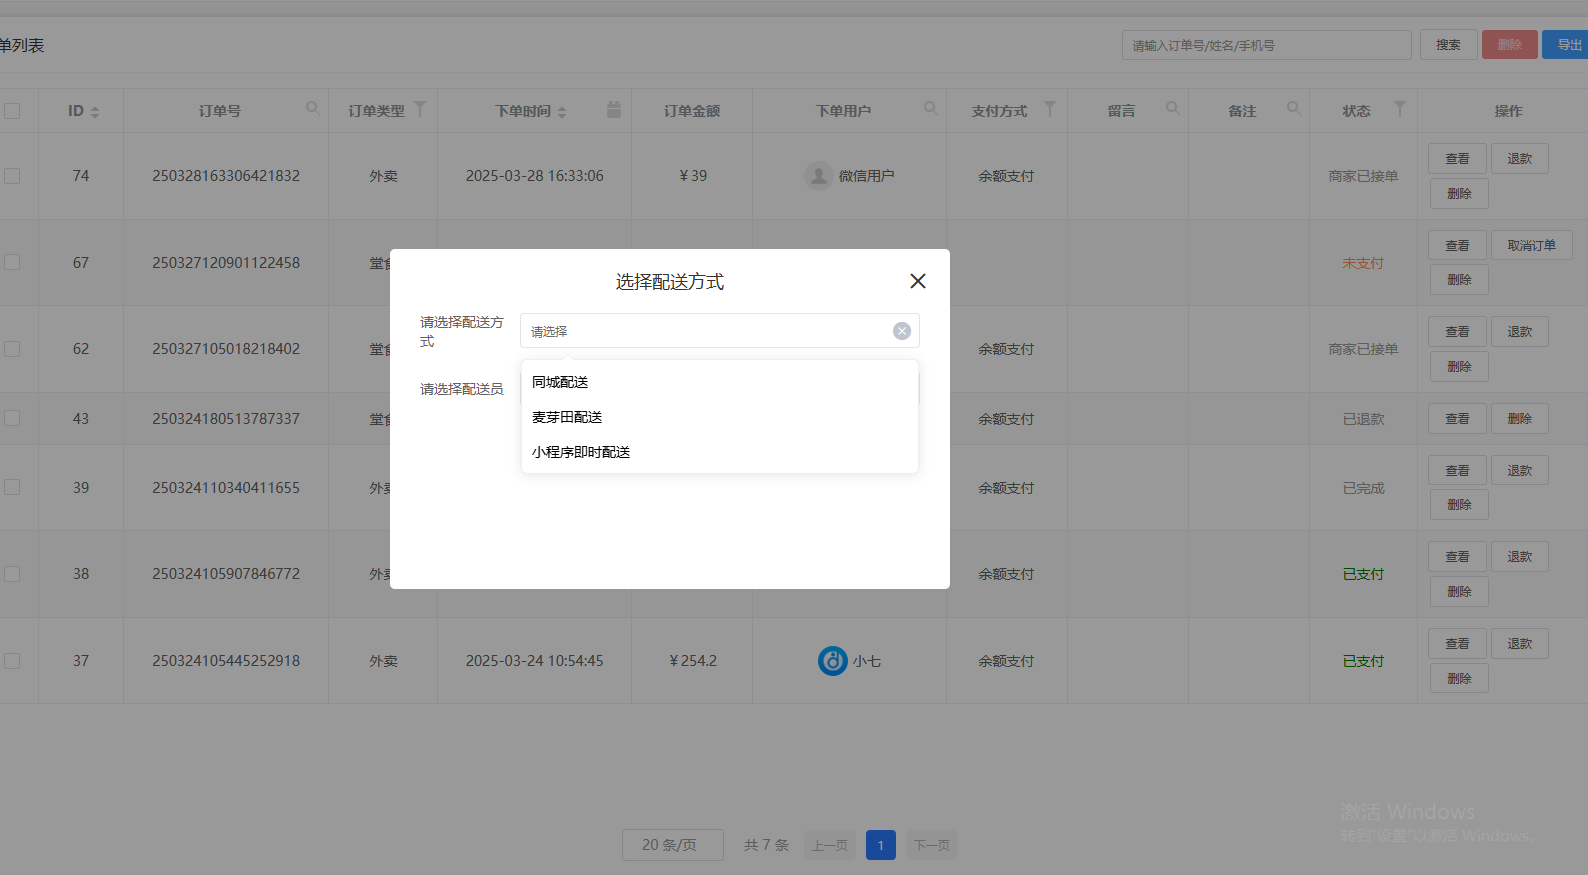Open the 下单时间 calendar date filter

[613, 109]
